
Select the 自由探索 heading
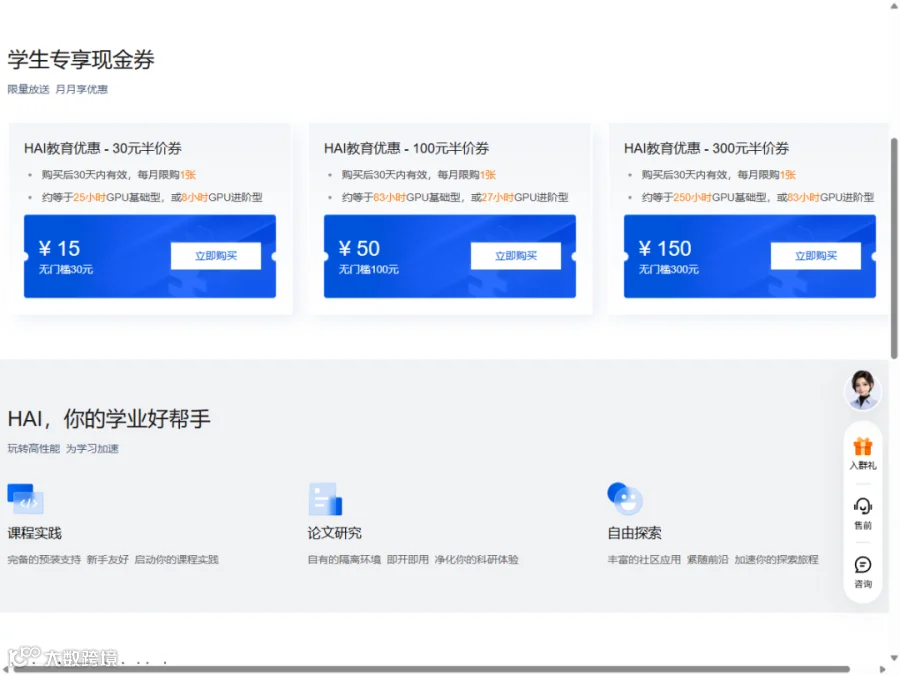[x=634, y=533]
